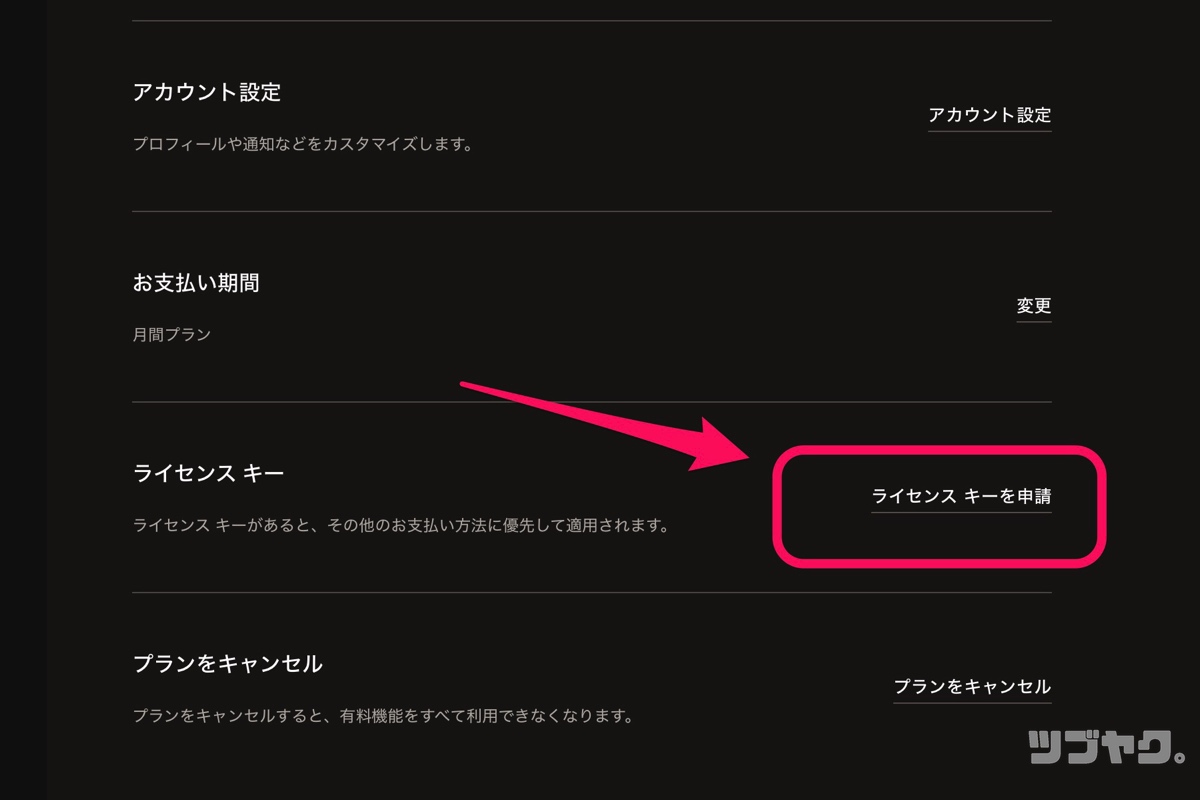Click the プランをキャンセル section heading

228,664
